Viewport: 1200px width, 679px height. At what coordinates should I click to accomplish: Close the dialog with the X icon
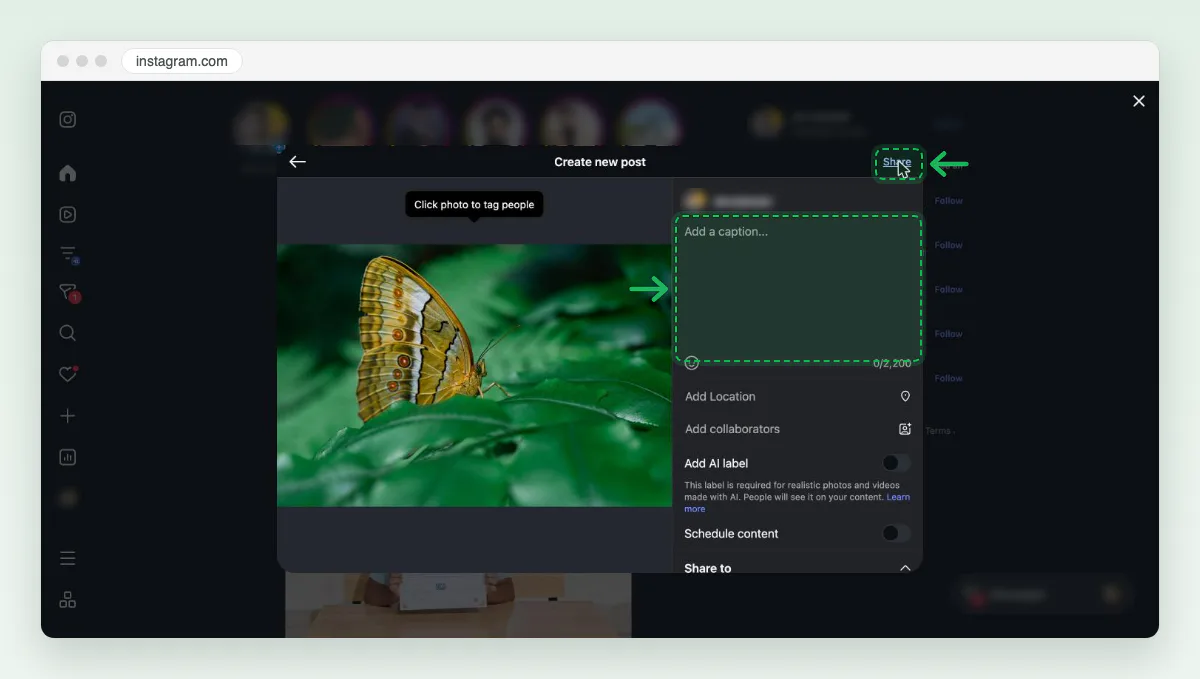click(x=1139, y=101)
